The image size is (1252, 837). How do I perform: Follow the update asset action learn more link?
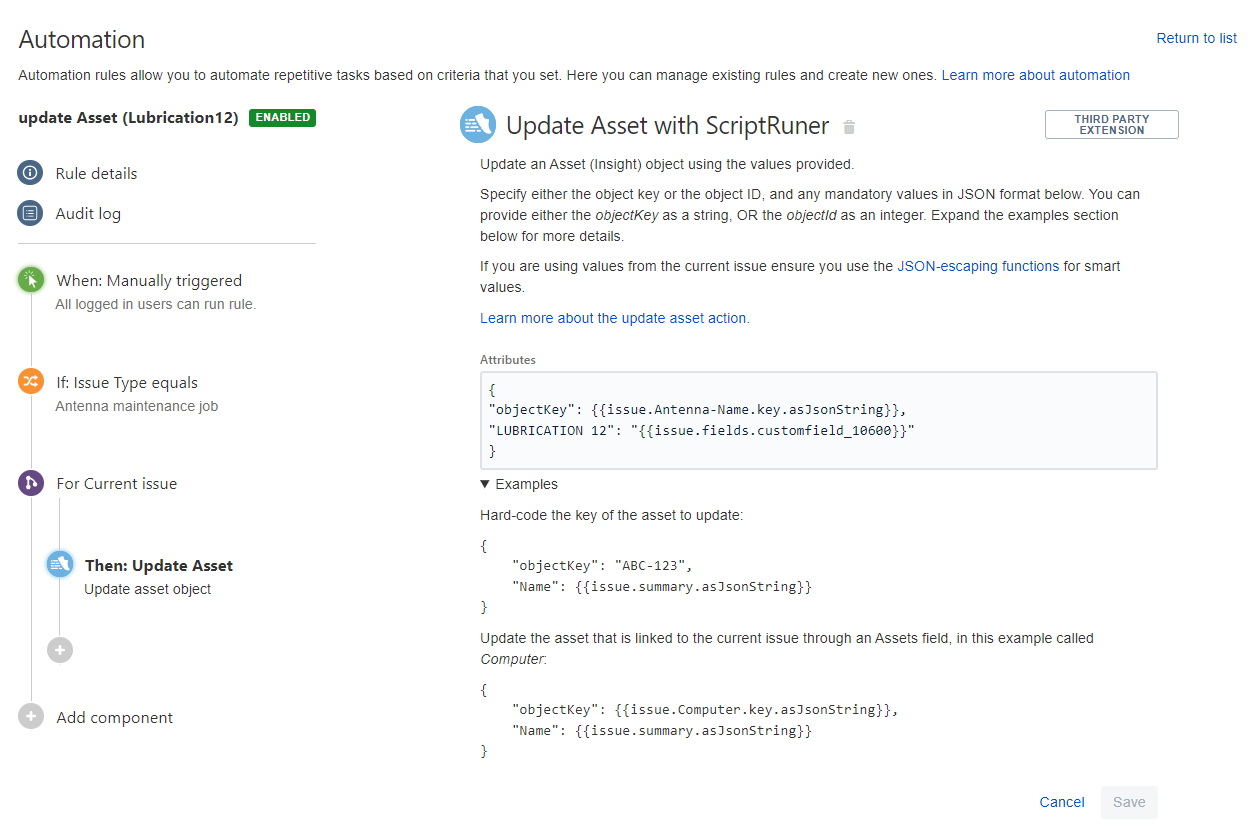[614, 317]
